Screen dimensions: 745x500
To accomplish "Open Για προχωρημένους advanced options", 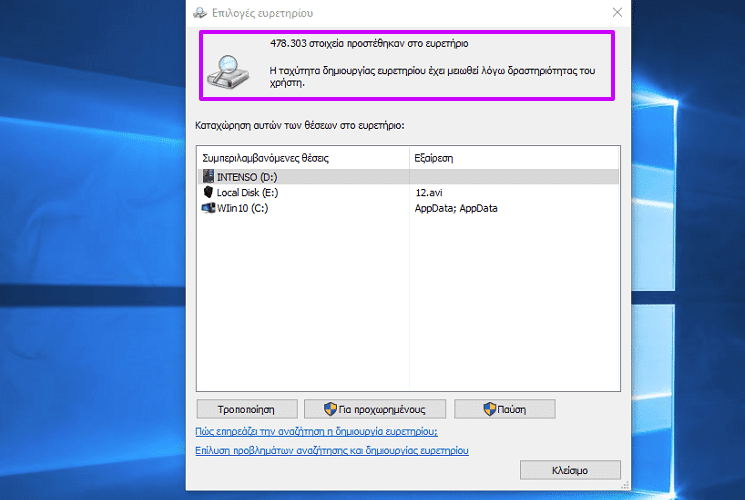I will 375,409.
